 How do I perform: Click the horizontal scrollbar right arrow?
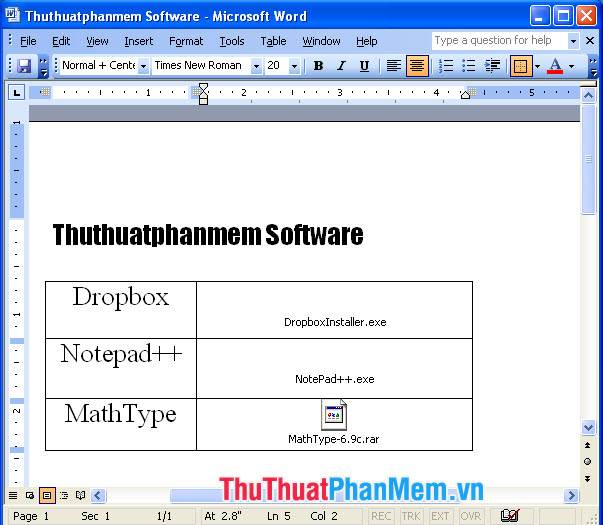[x=571, y=495]
